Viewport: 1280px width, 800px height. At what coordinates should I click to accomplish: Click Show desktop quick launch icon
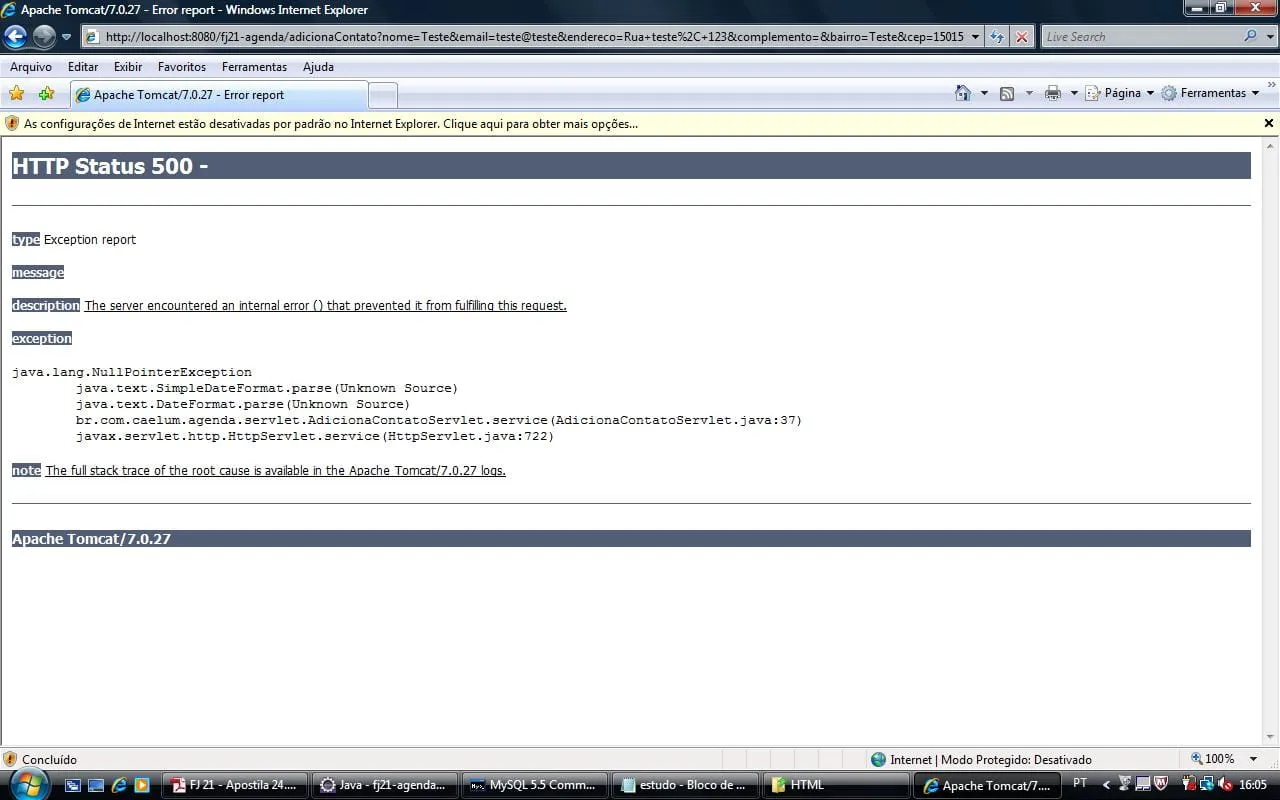96,785
